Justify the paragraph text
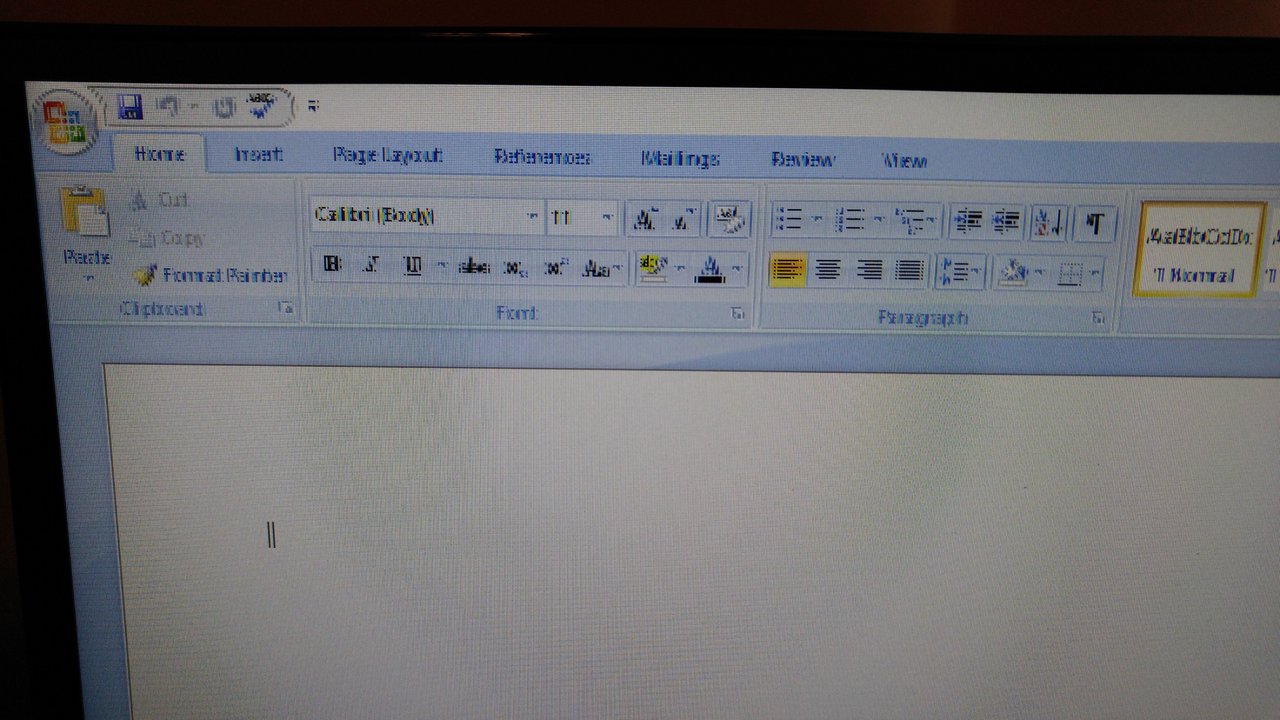This screenshot has height=720, width=1280. [x=909, y=270]
